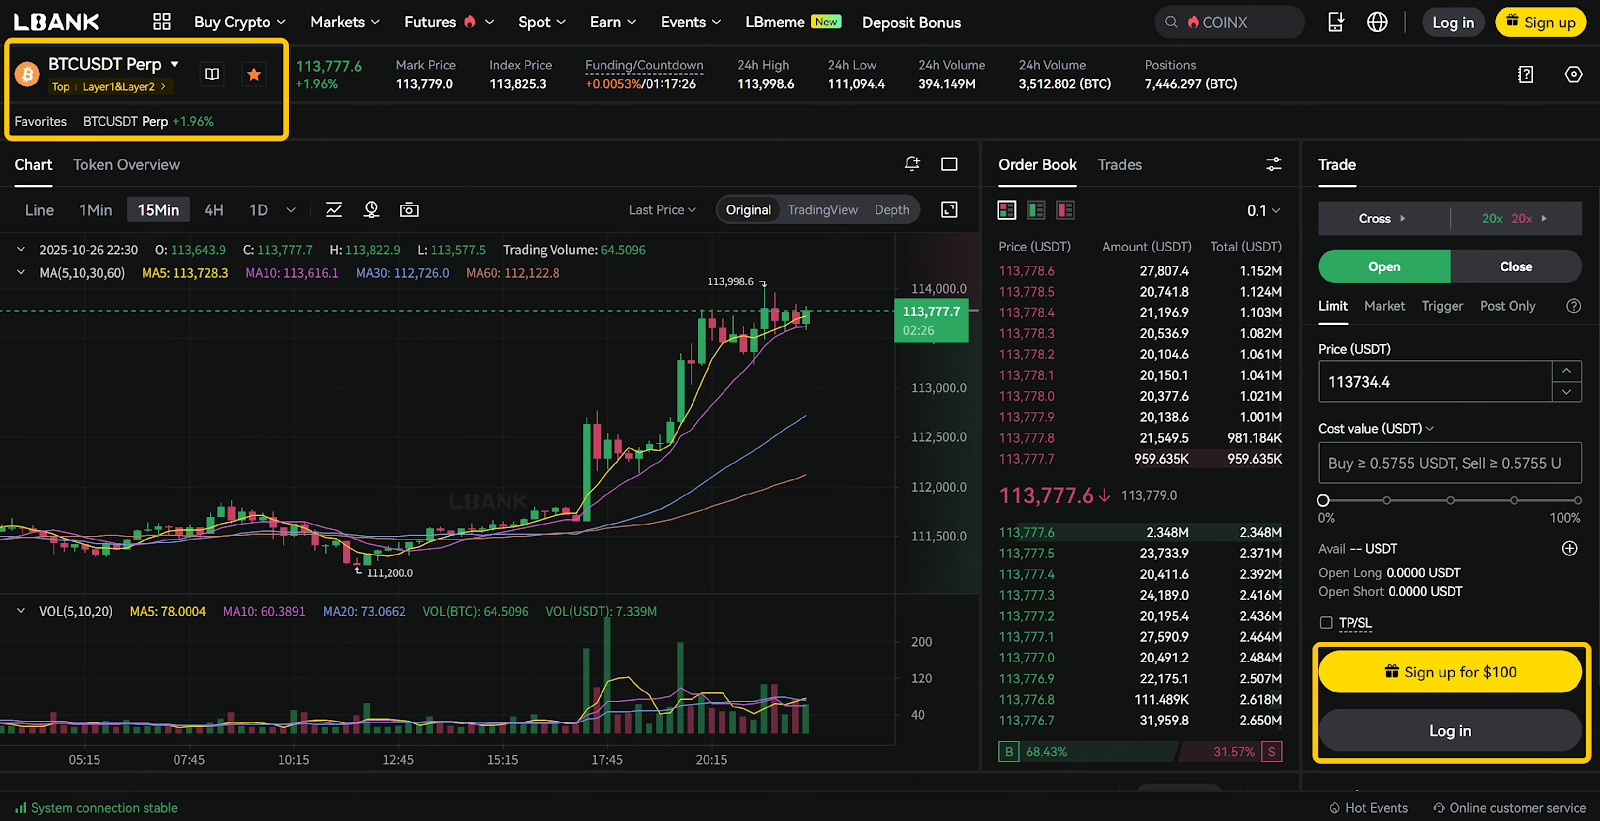The width and height of the screenshot is (1600, 821).
Task: Open the chart indicators icon
Action: 334,210
